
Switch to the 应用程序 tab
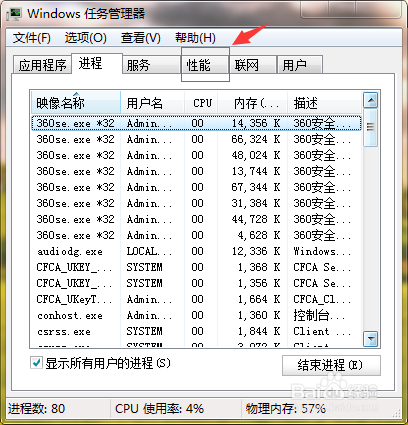42,65
